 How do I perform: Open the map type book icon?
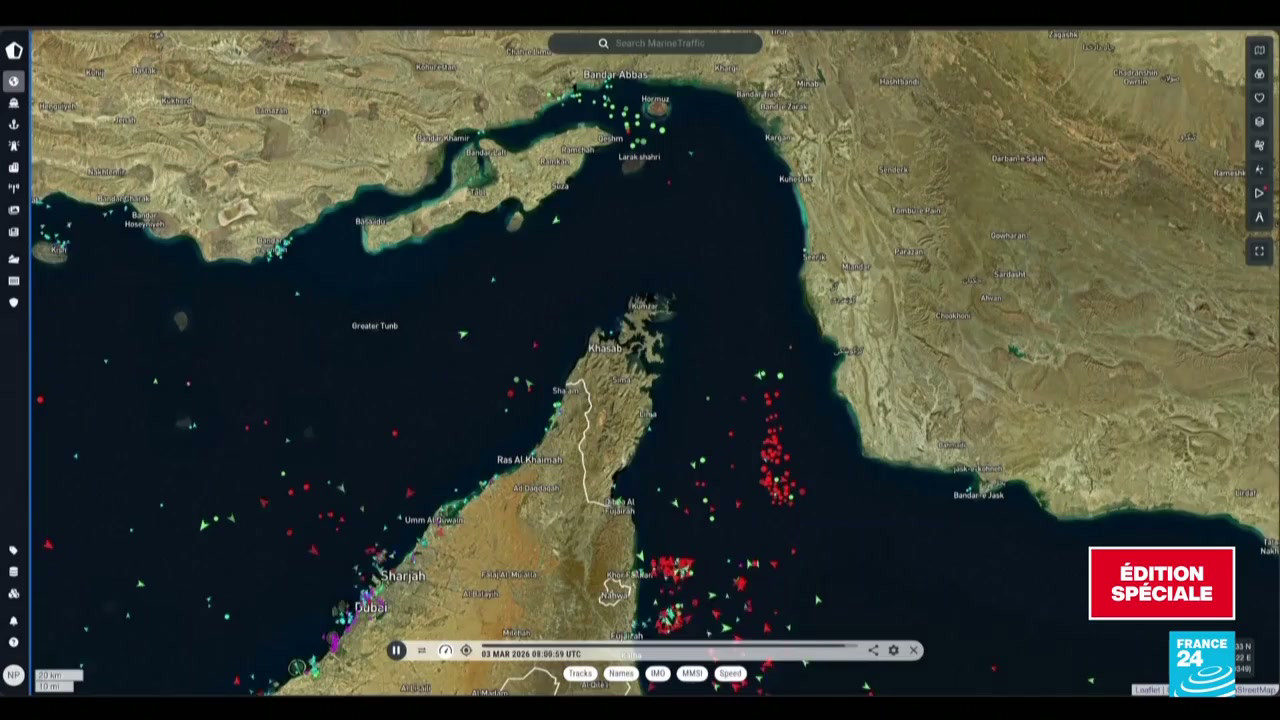(x=1259, y=50)
